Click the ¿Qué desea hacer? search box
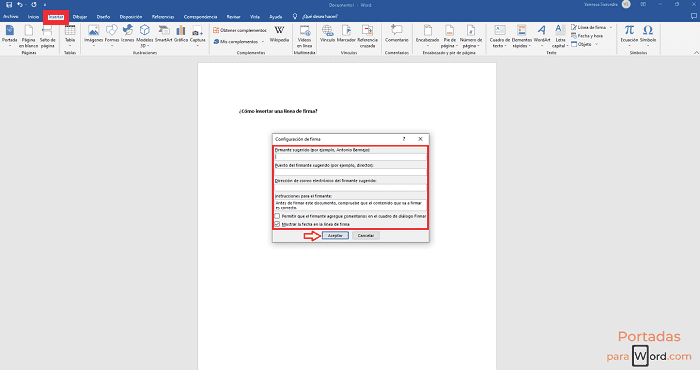 [x=320, y=17]
